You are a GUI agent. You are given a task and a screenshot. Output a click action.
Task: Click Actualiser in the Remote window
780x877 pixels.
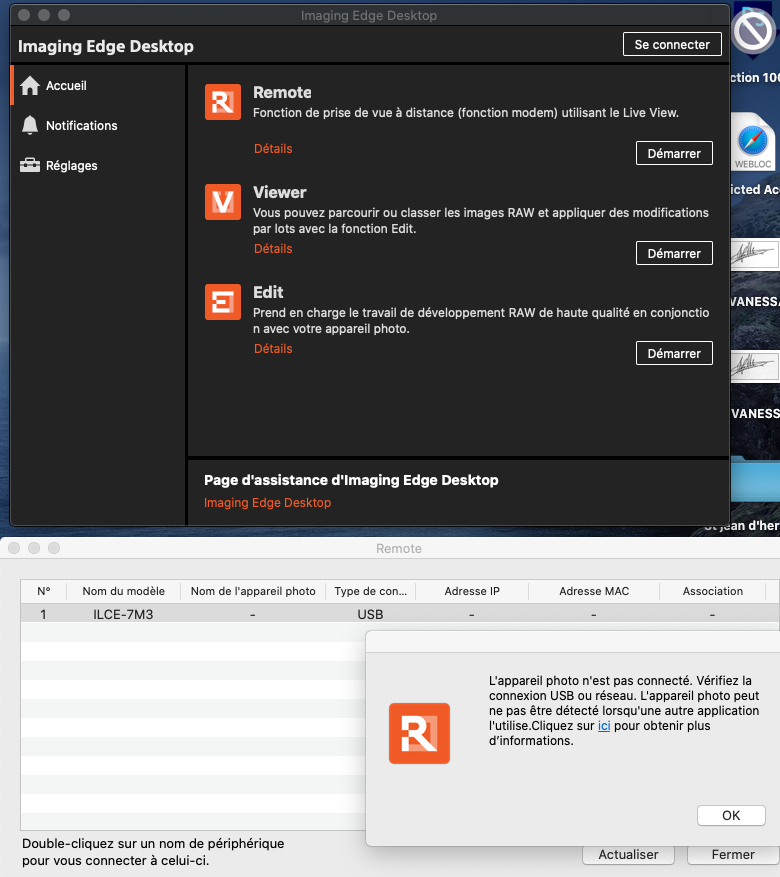click(x=628, y=855)
